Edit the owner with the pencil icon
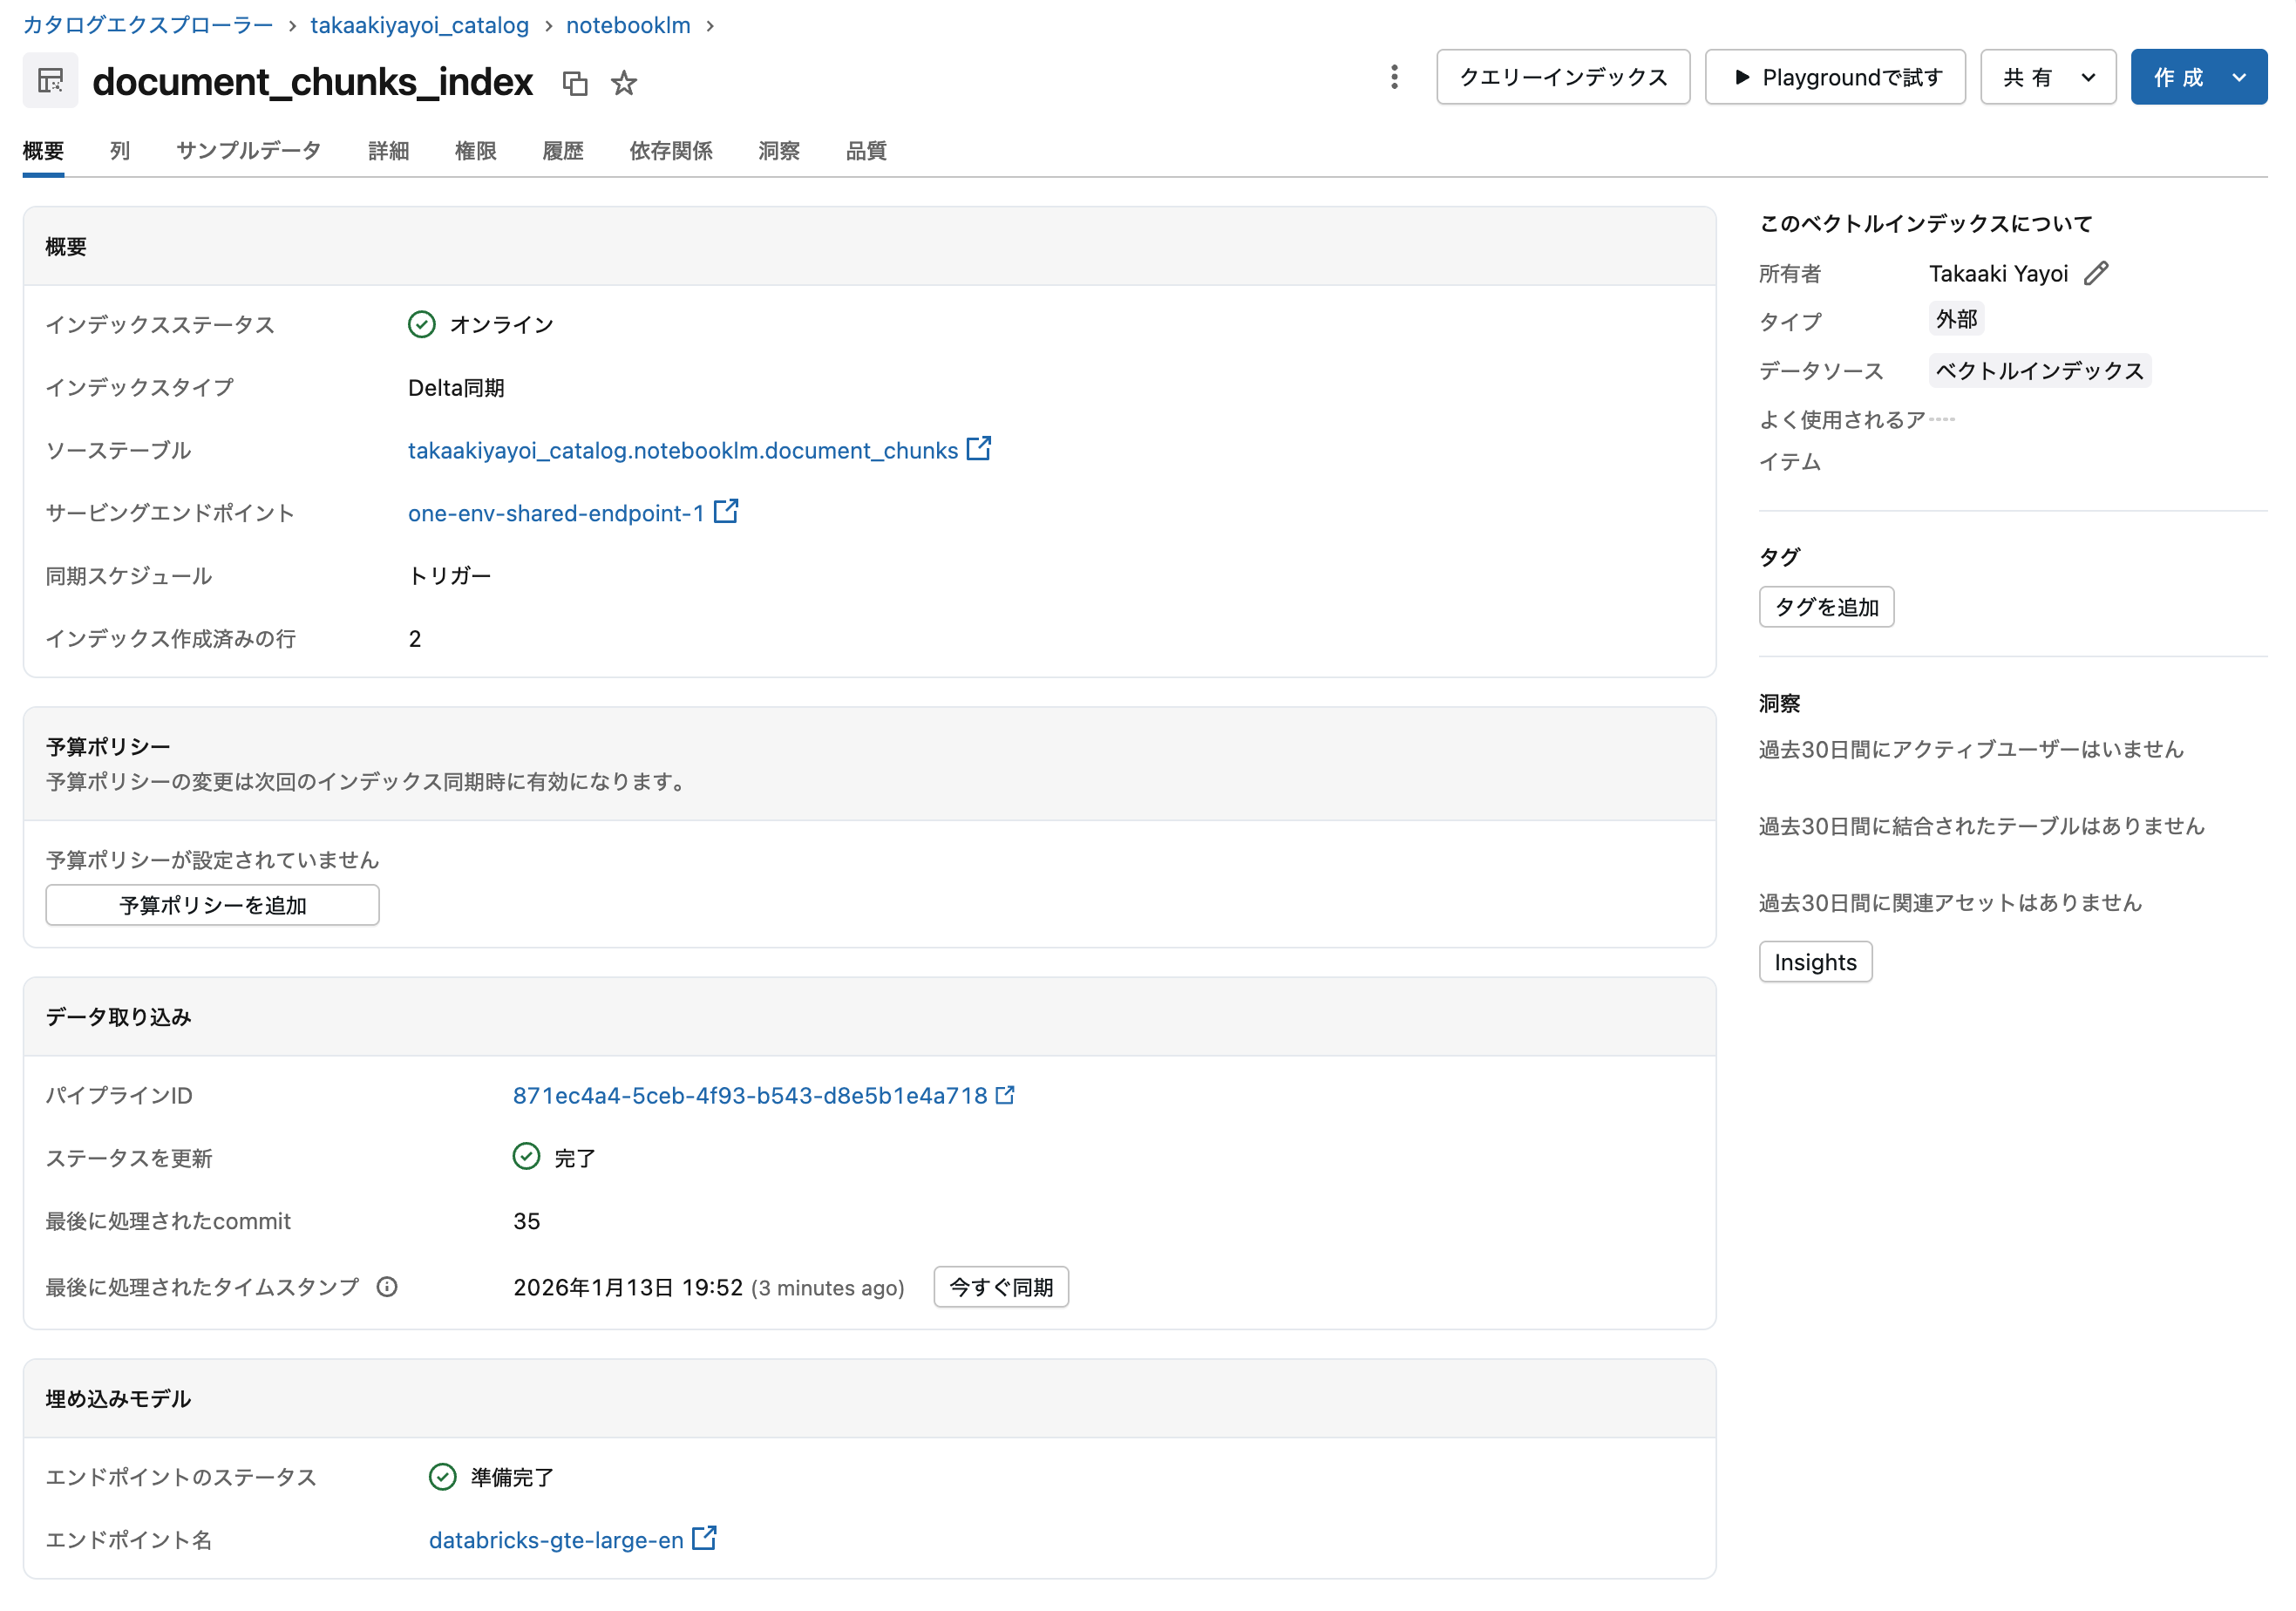Viewport: 2296px width, 1611px height. pos(2098,273)
